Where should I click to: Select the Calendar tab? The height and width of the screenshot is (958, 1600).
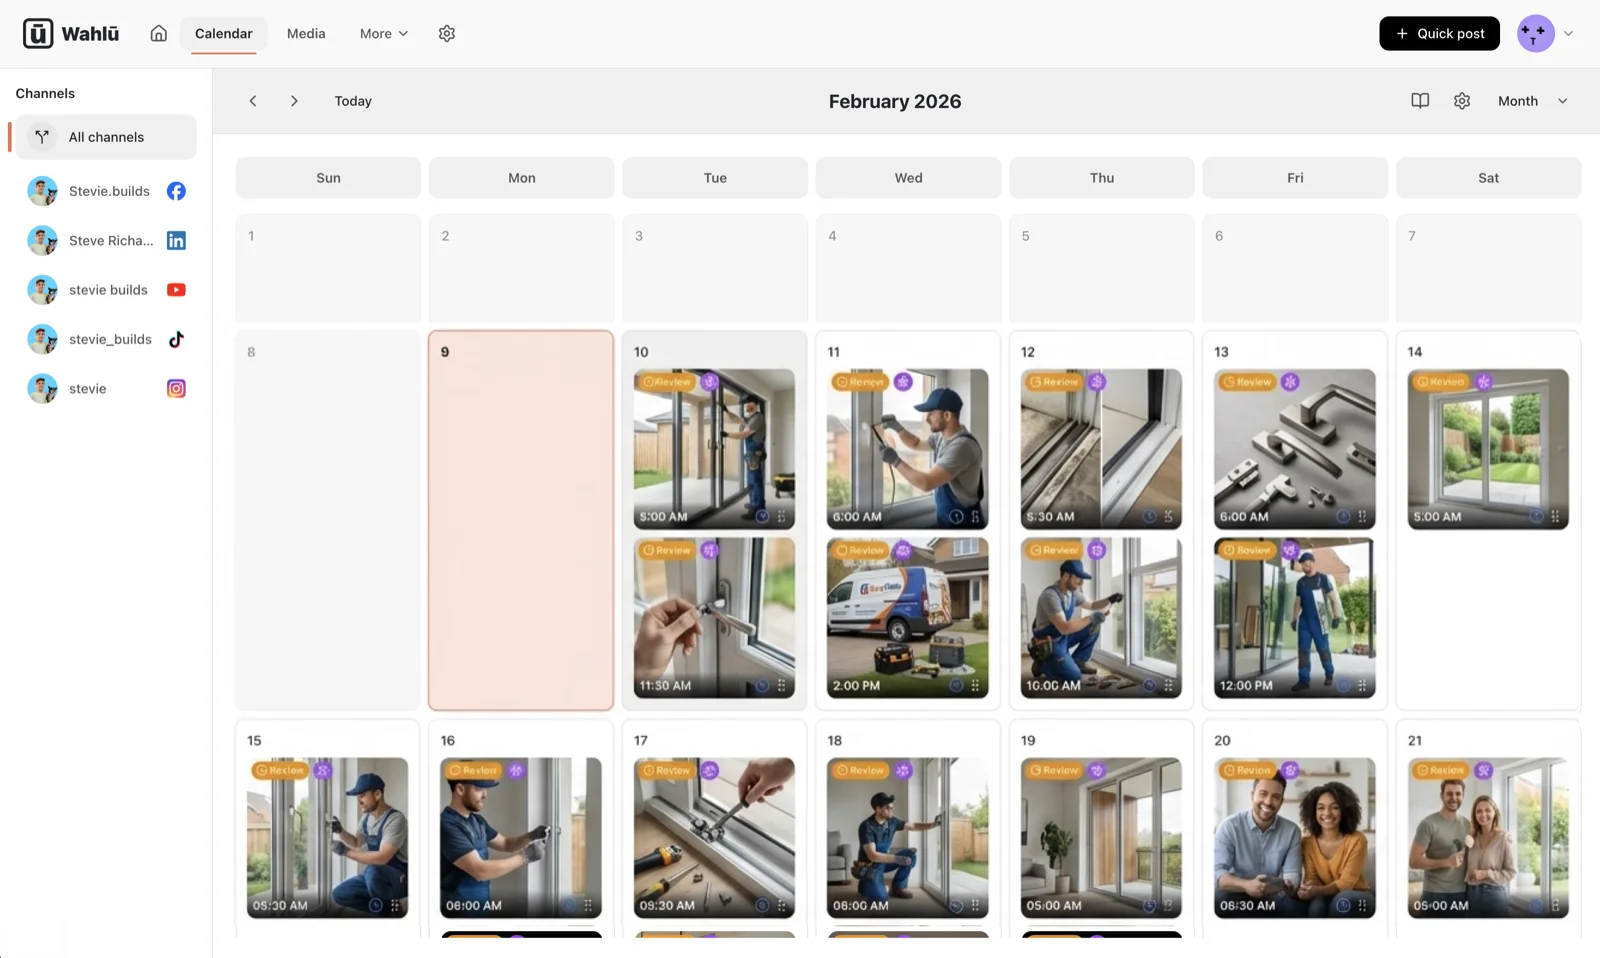(223, 33)
